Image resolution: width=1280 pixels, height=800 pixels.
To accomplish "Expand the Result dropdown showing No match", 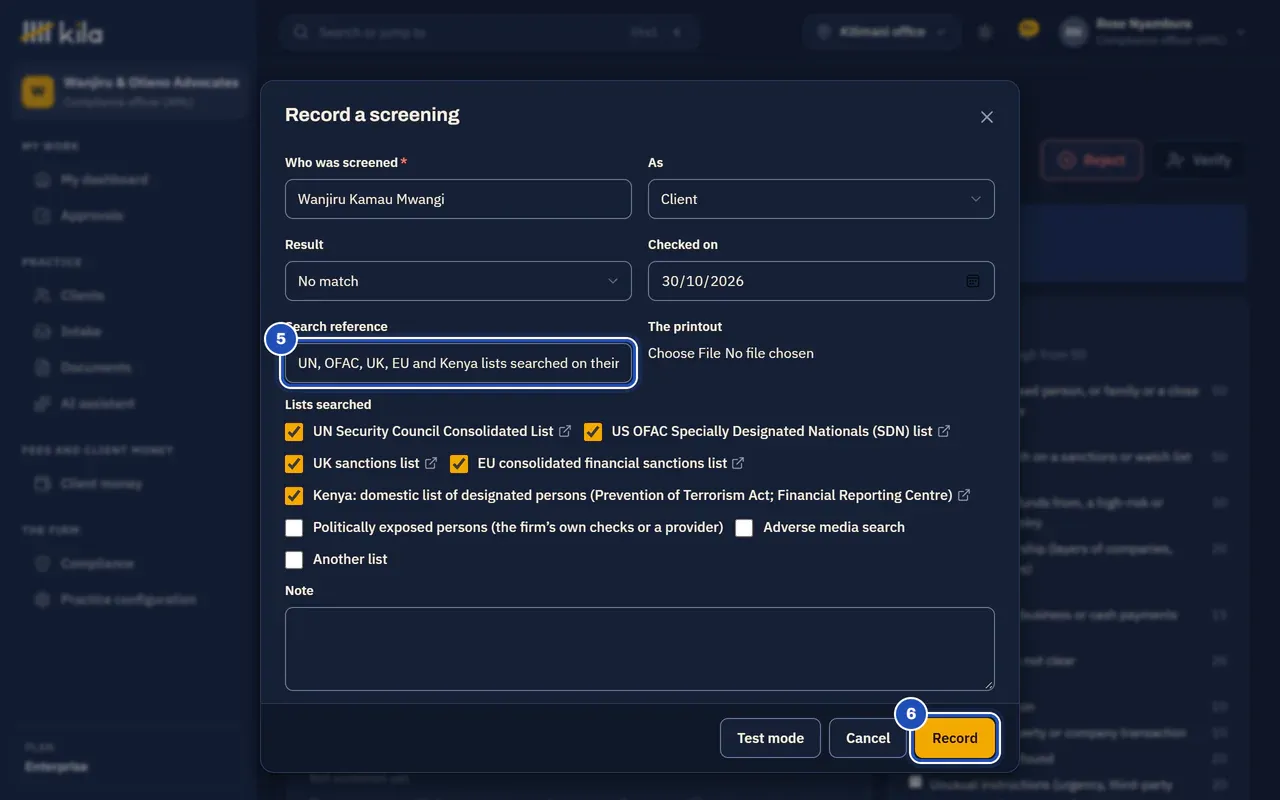I will click(x=458, y=281).
